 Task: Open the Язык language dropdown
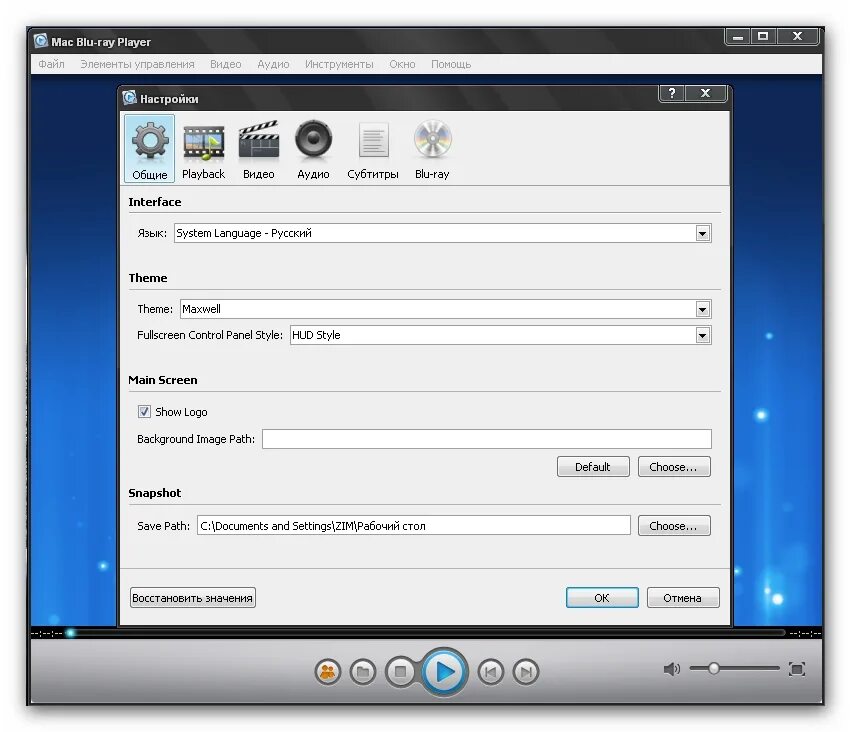tap(704, 232)
